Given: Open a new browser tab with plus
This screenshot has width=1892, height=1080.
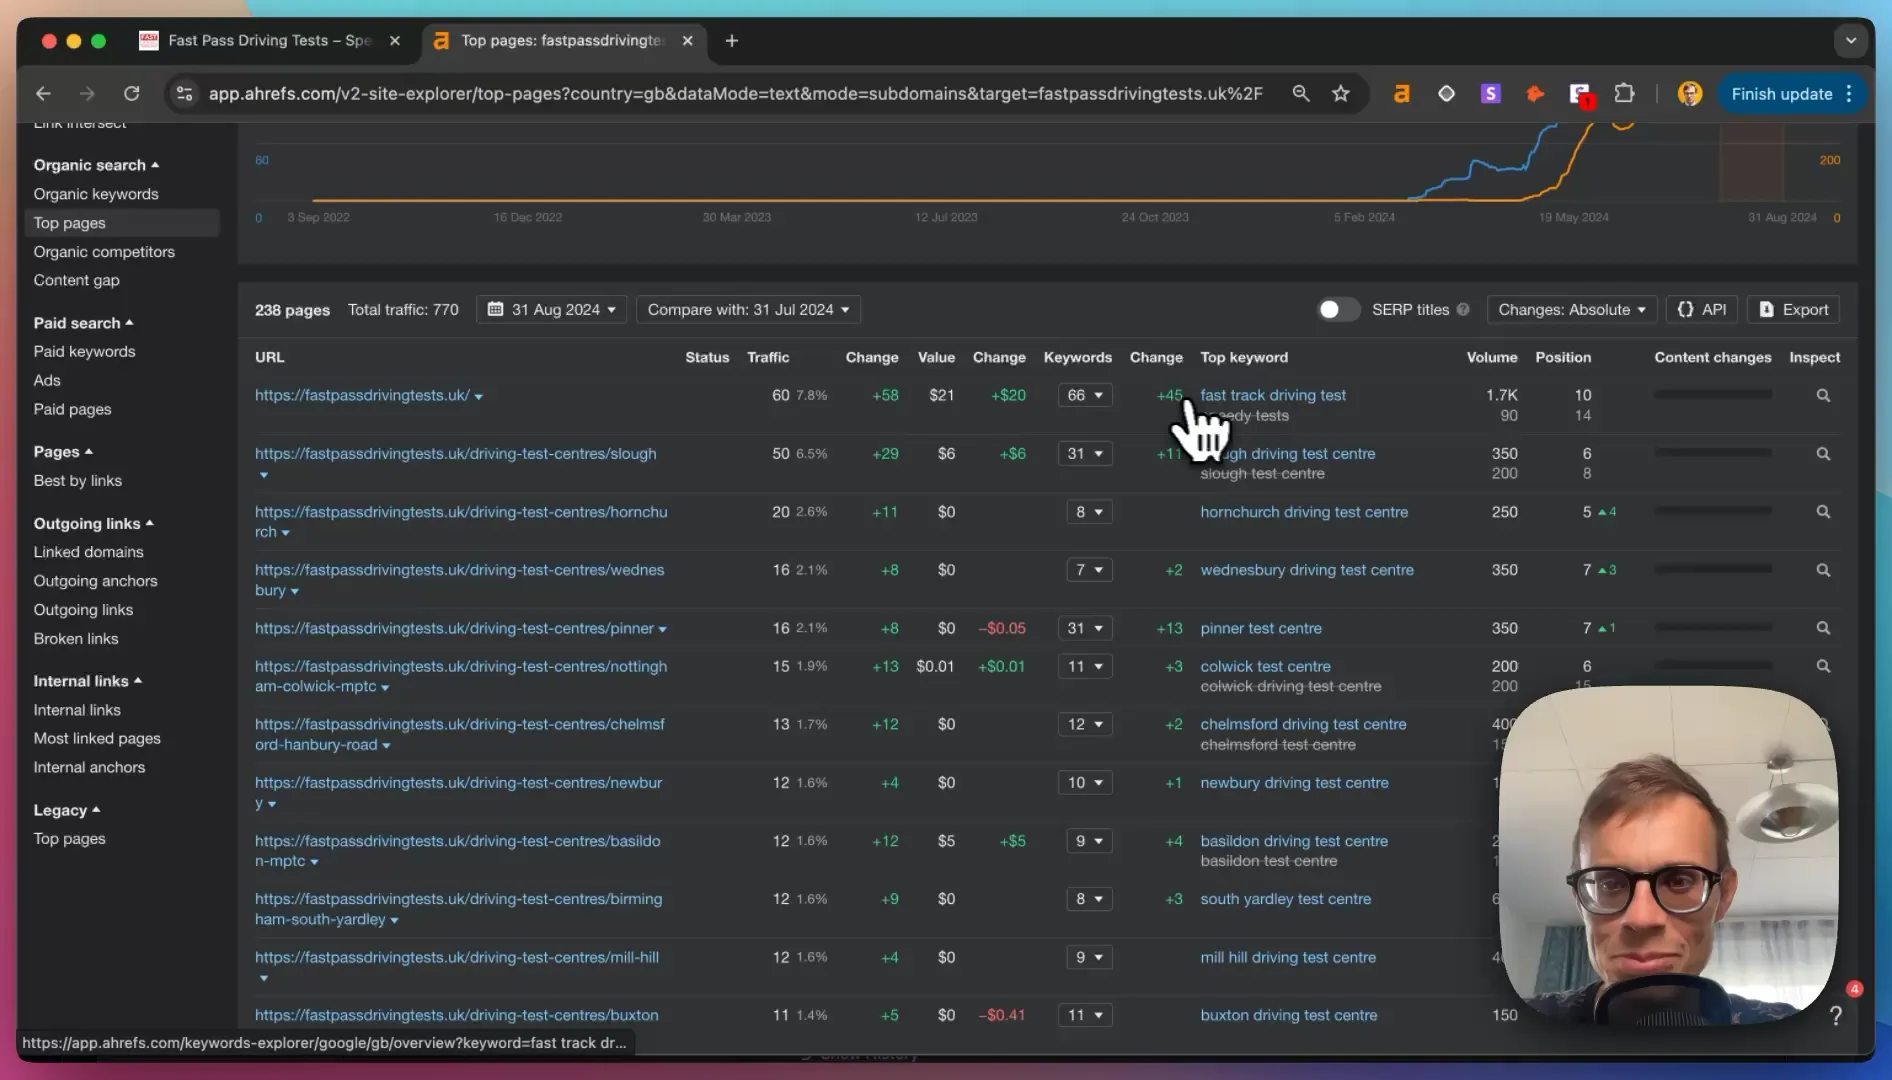Looking at the screenshot, I should pyautogui.click(x=732, y=41).
